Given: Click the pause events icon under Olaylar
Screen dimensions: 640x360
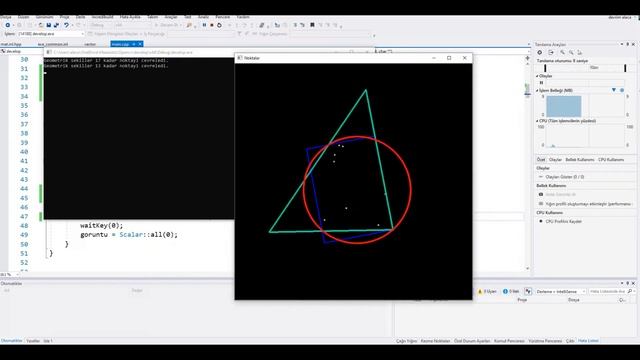Looking at the screenshot, I should [542, 83].
